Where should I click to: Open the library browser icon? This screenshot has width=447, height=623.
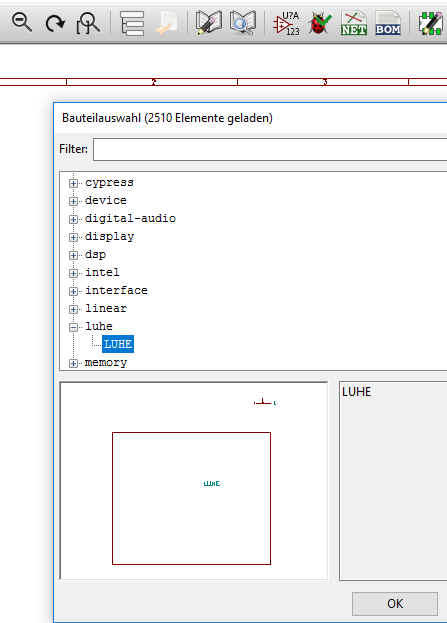click(x=243, y=23)
